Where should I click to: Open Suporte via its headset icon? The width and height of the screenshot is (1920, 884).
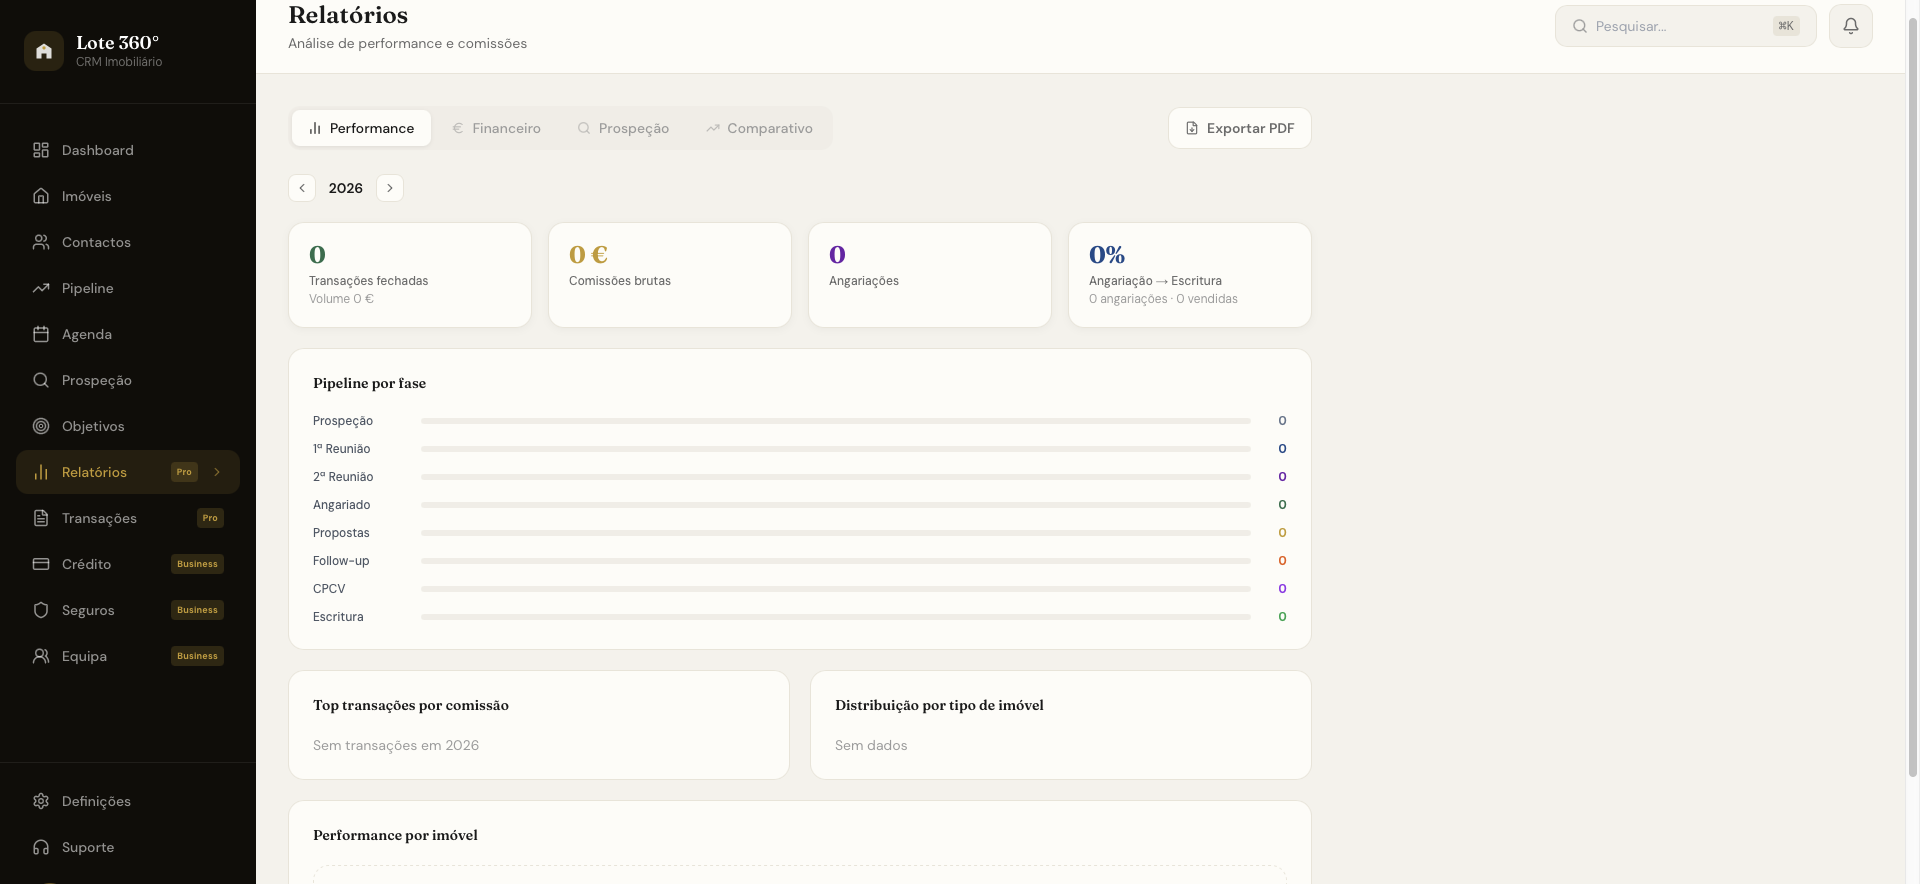41,847
